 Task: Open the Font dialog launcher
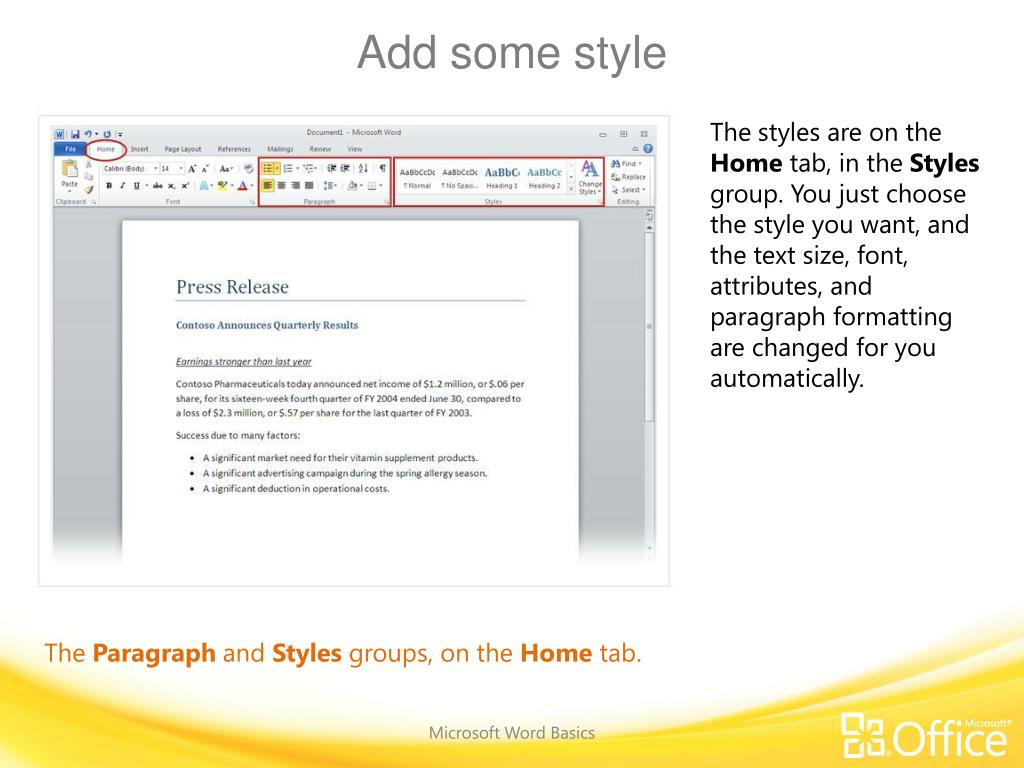click(x=253, y=202)
